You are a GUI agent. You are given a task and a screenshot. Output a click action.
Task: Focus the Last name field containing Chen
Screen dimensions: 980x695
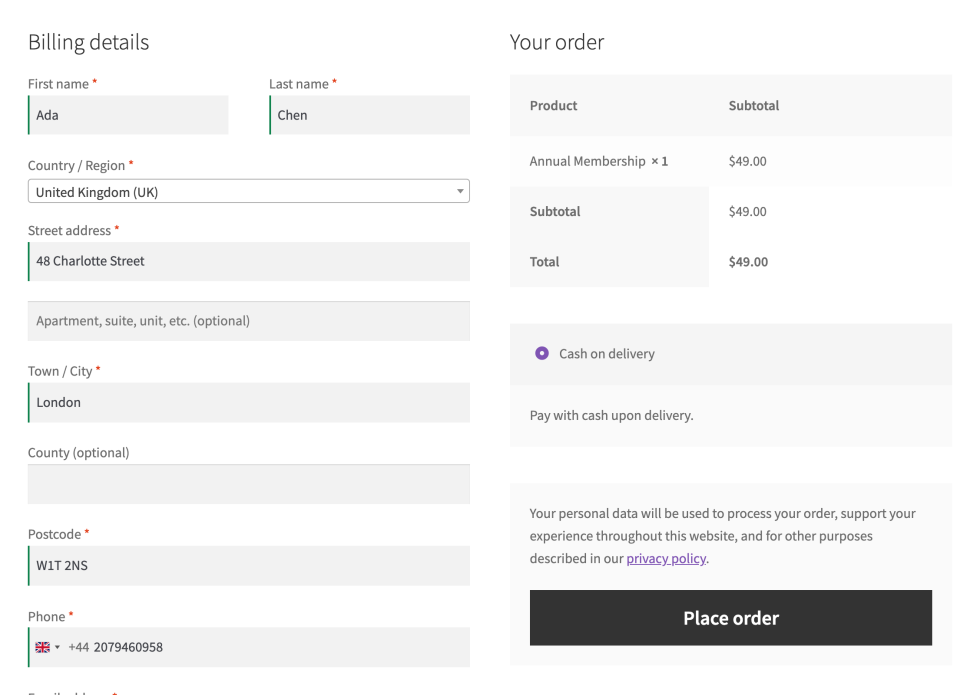pyautogui.click(x=369, y=115)
